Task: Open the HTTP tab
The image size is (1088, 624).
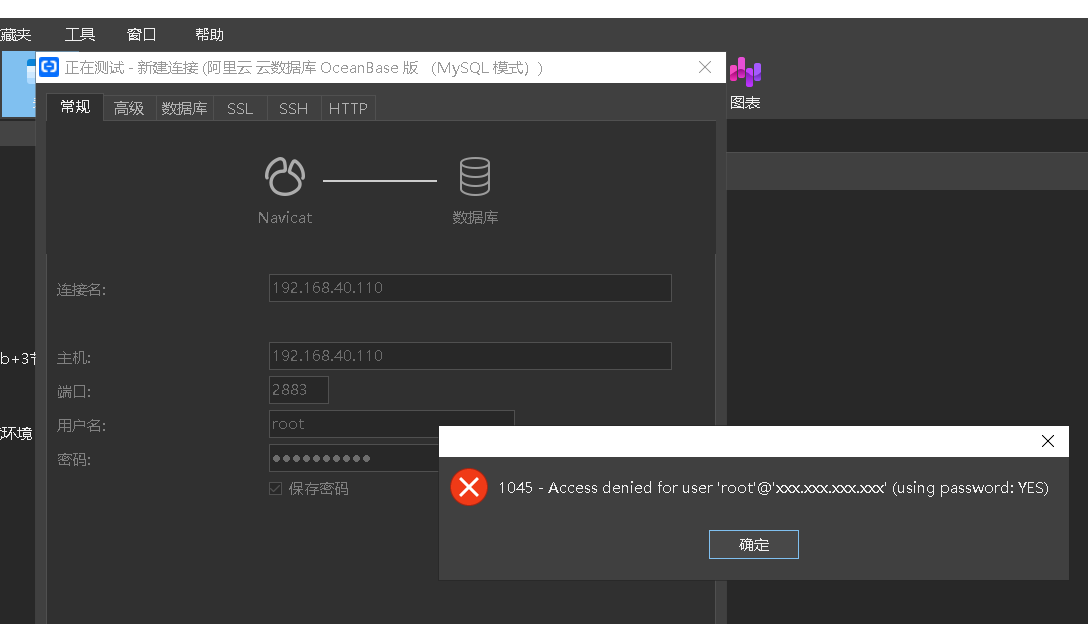Action: 348,109
